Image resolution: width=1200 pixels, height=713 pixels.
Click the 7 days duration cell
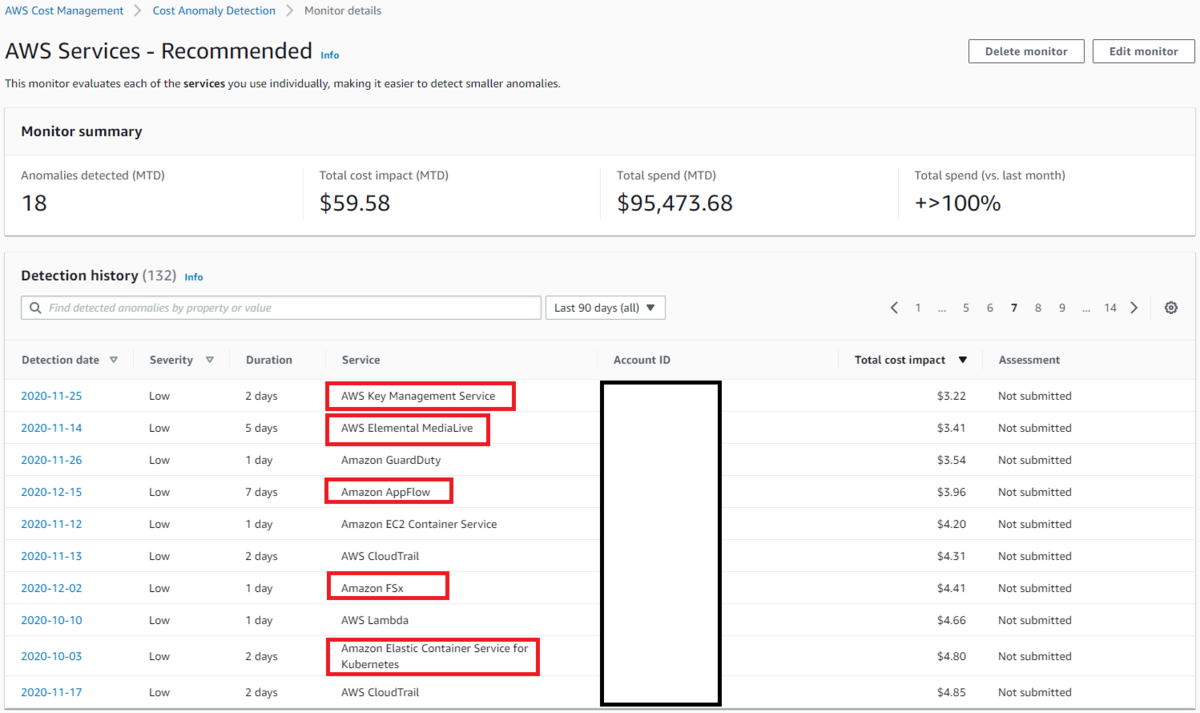pos(261,492)
